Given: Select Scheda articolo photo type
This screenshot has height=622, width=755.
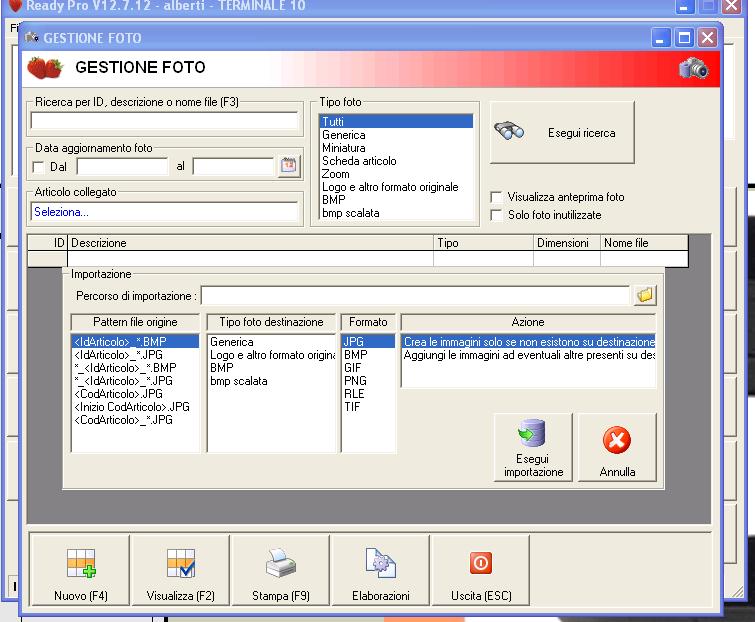Looking at the screenshot, I should (x=395, y=161).
